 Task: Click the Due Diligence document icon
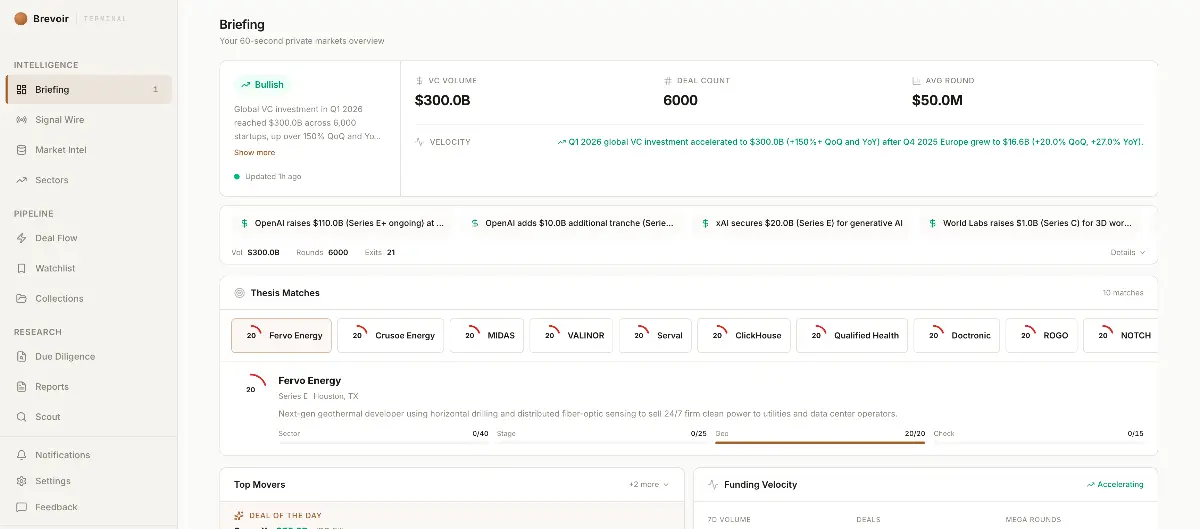pos(22,356)
